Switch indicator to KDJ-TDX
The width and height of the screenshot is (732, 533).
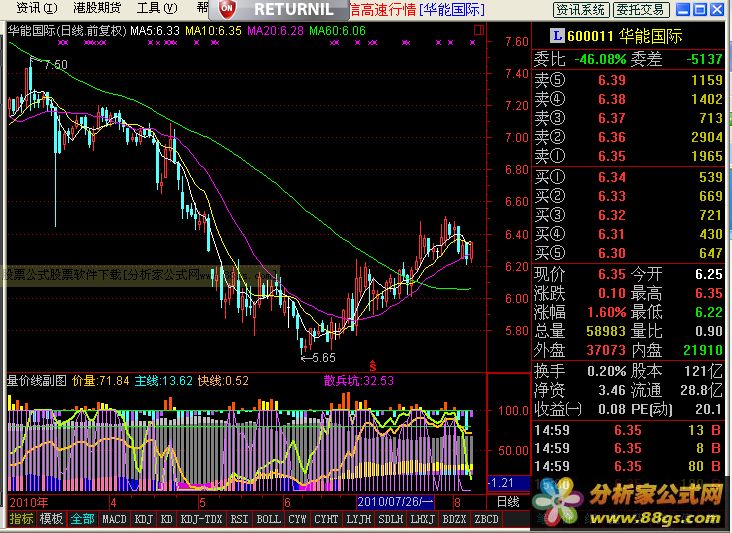[201, 519]
